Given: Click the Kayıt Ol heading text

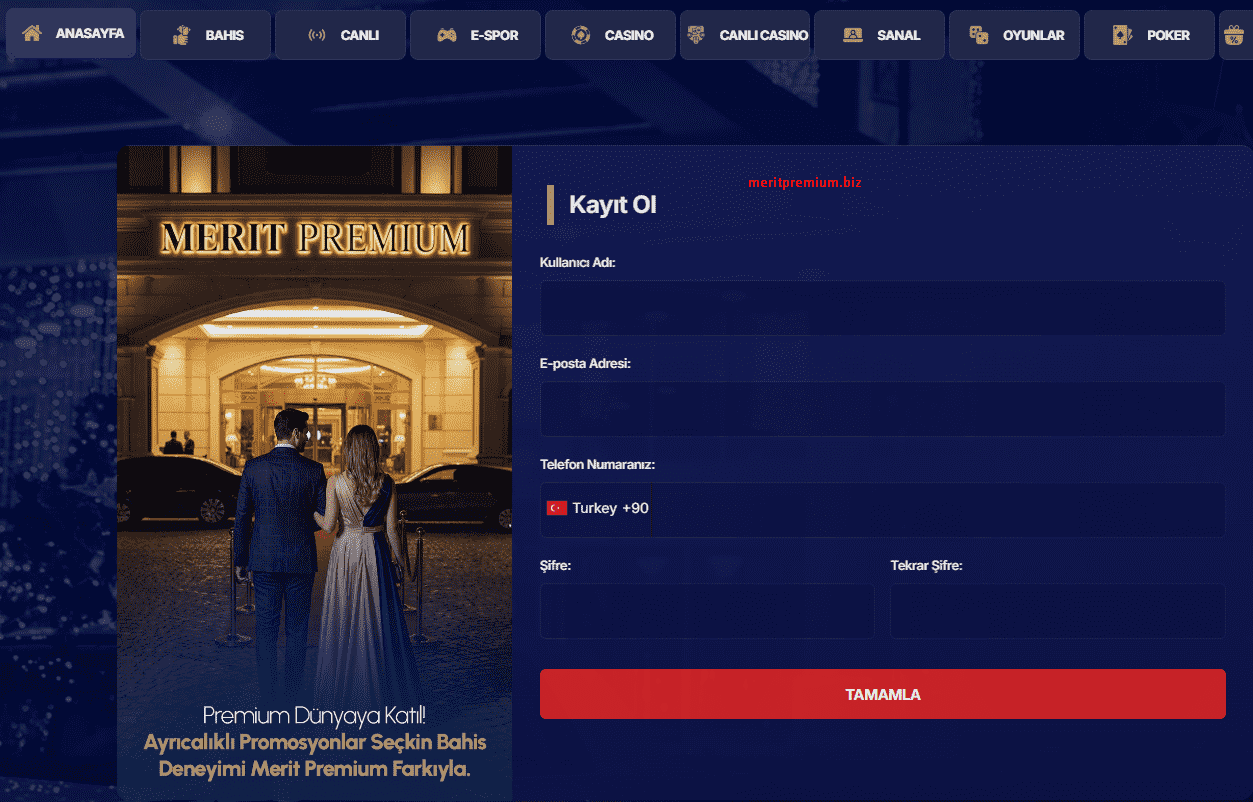Looking at the screenshot, I should point(613,204).
